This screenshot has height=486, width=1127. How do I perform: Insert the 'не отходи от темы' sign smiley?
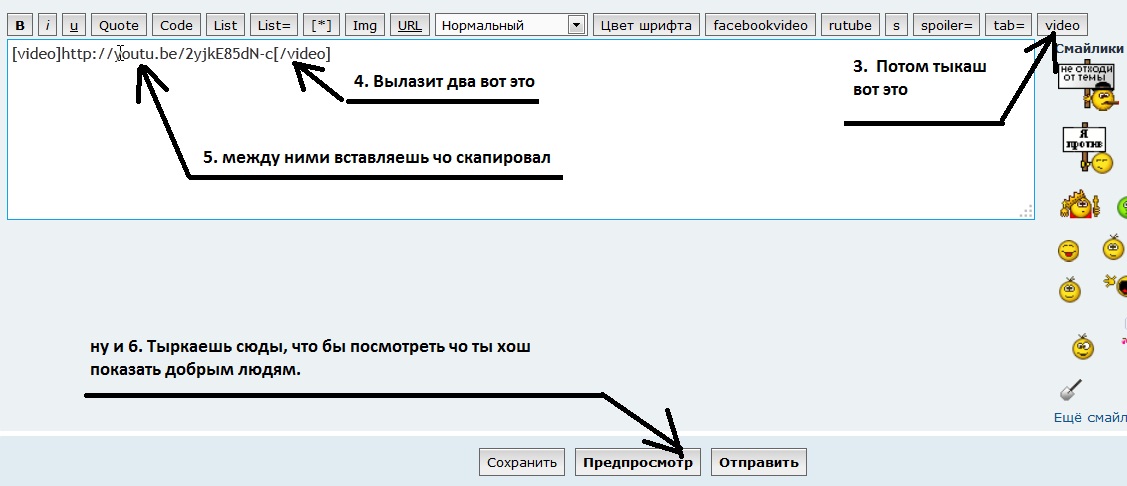point(1087,86)
